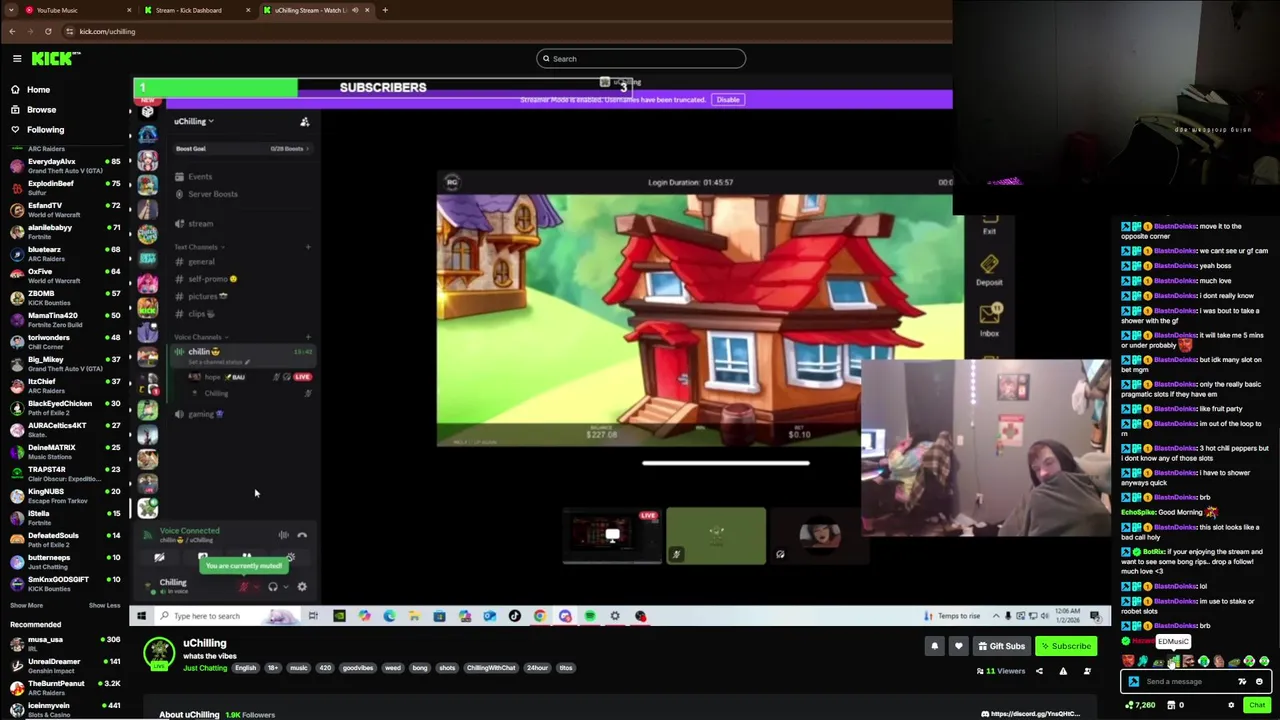Open EsfandTV channel in following list
Screen dimensions: 1280x720
[x=65, y=209]
